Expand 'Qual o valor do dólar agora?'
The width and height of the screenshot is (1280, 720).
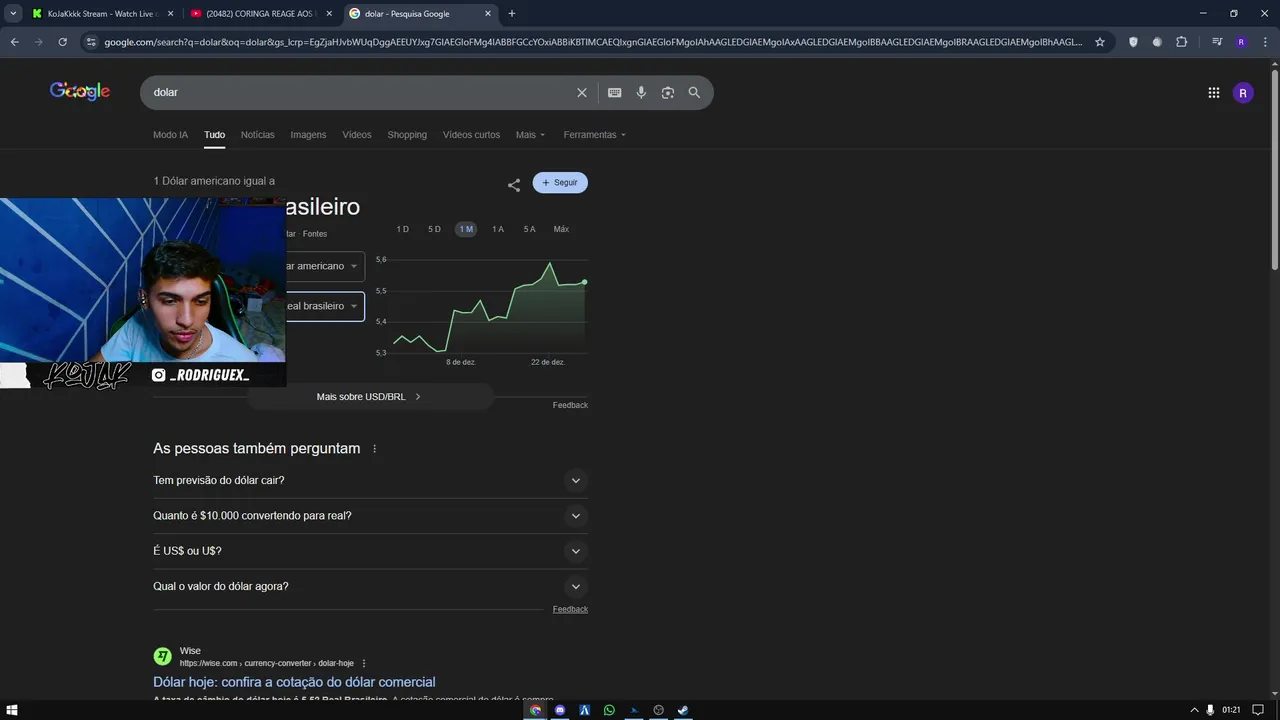click(370, 587)
